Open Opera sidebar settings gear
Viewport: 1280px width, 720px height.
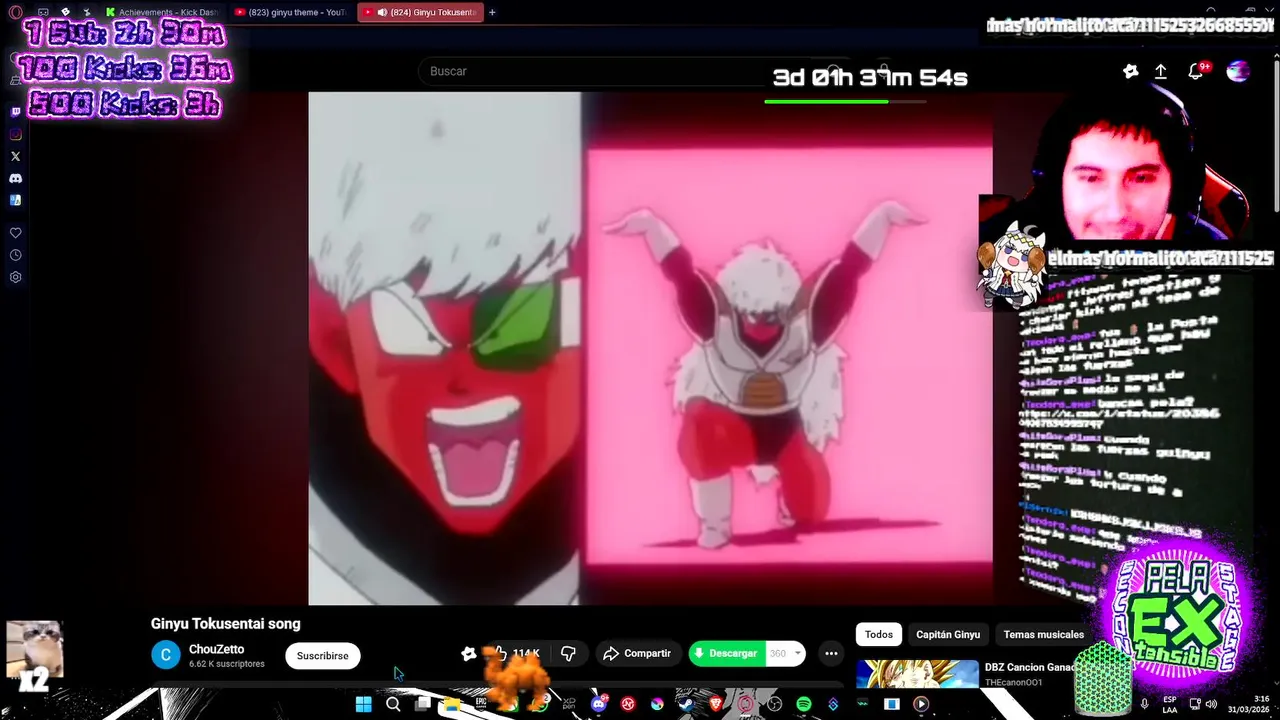click(x=15, y=277)
